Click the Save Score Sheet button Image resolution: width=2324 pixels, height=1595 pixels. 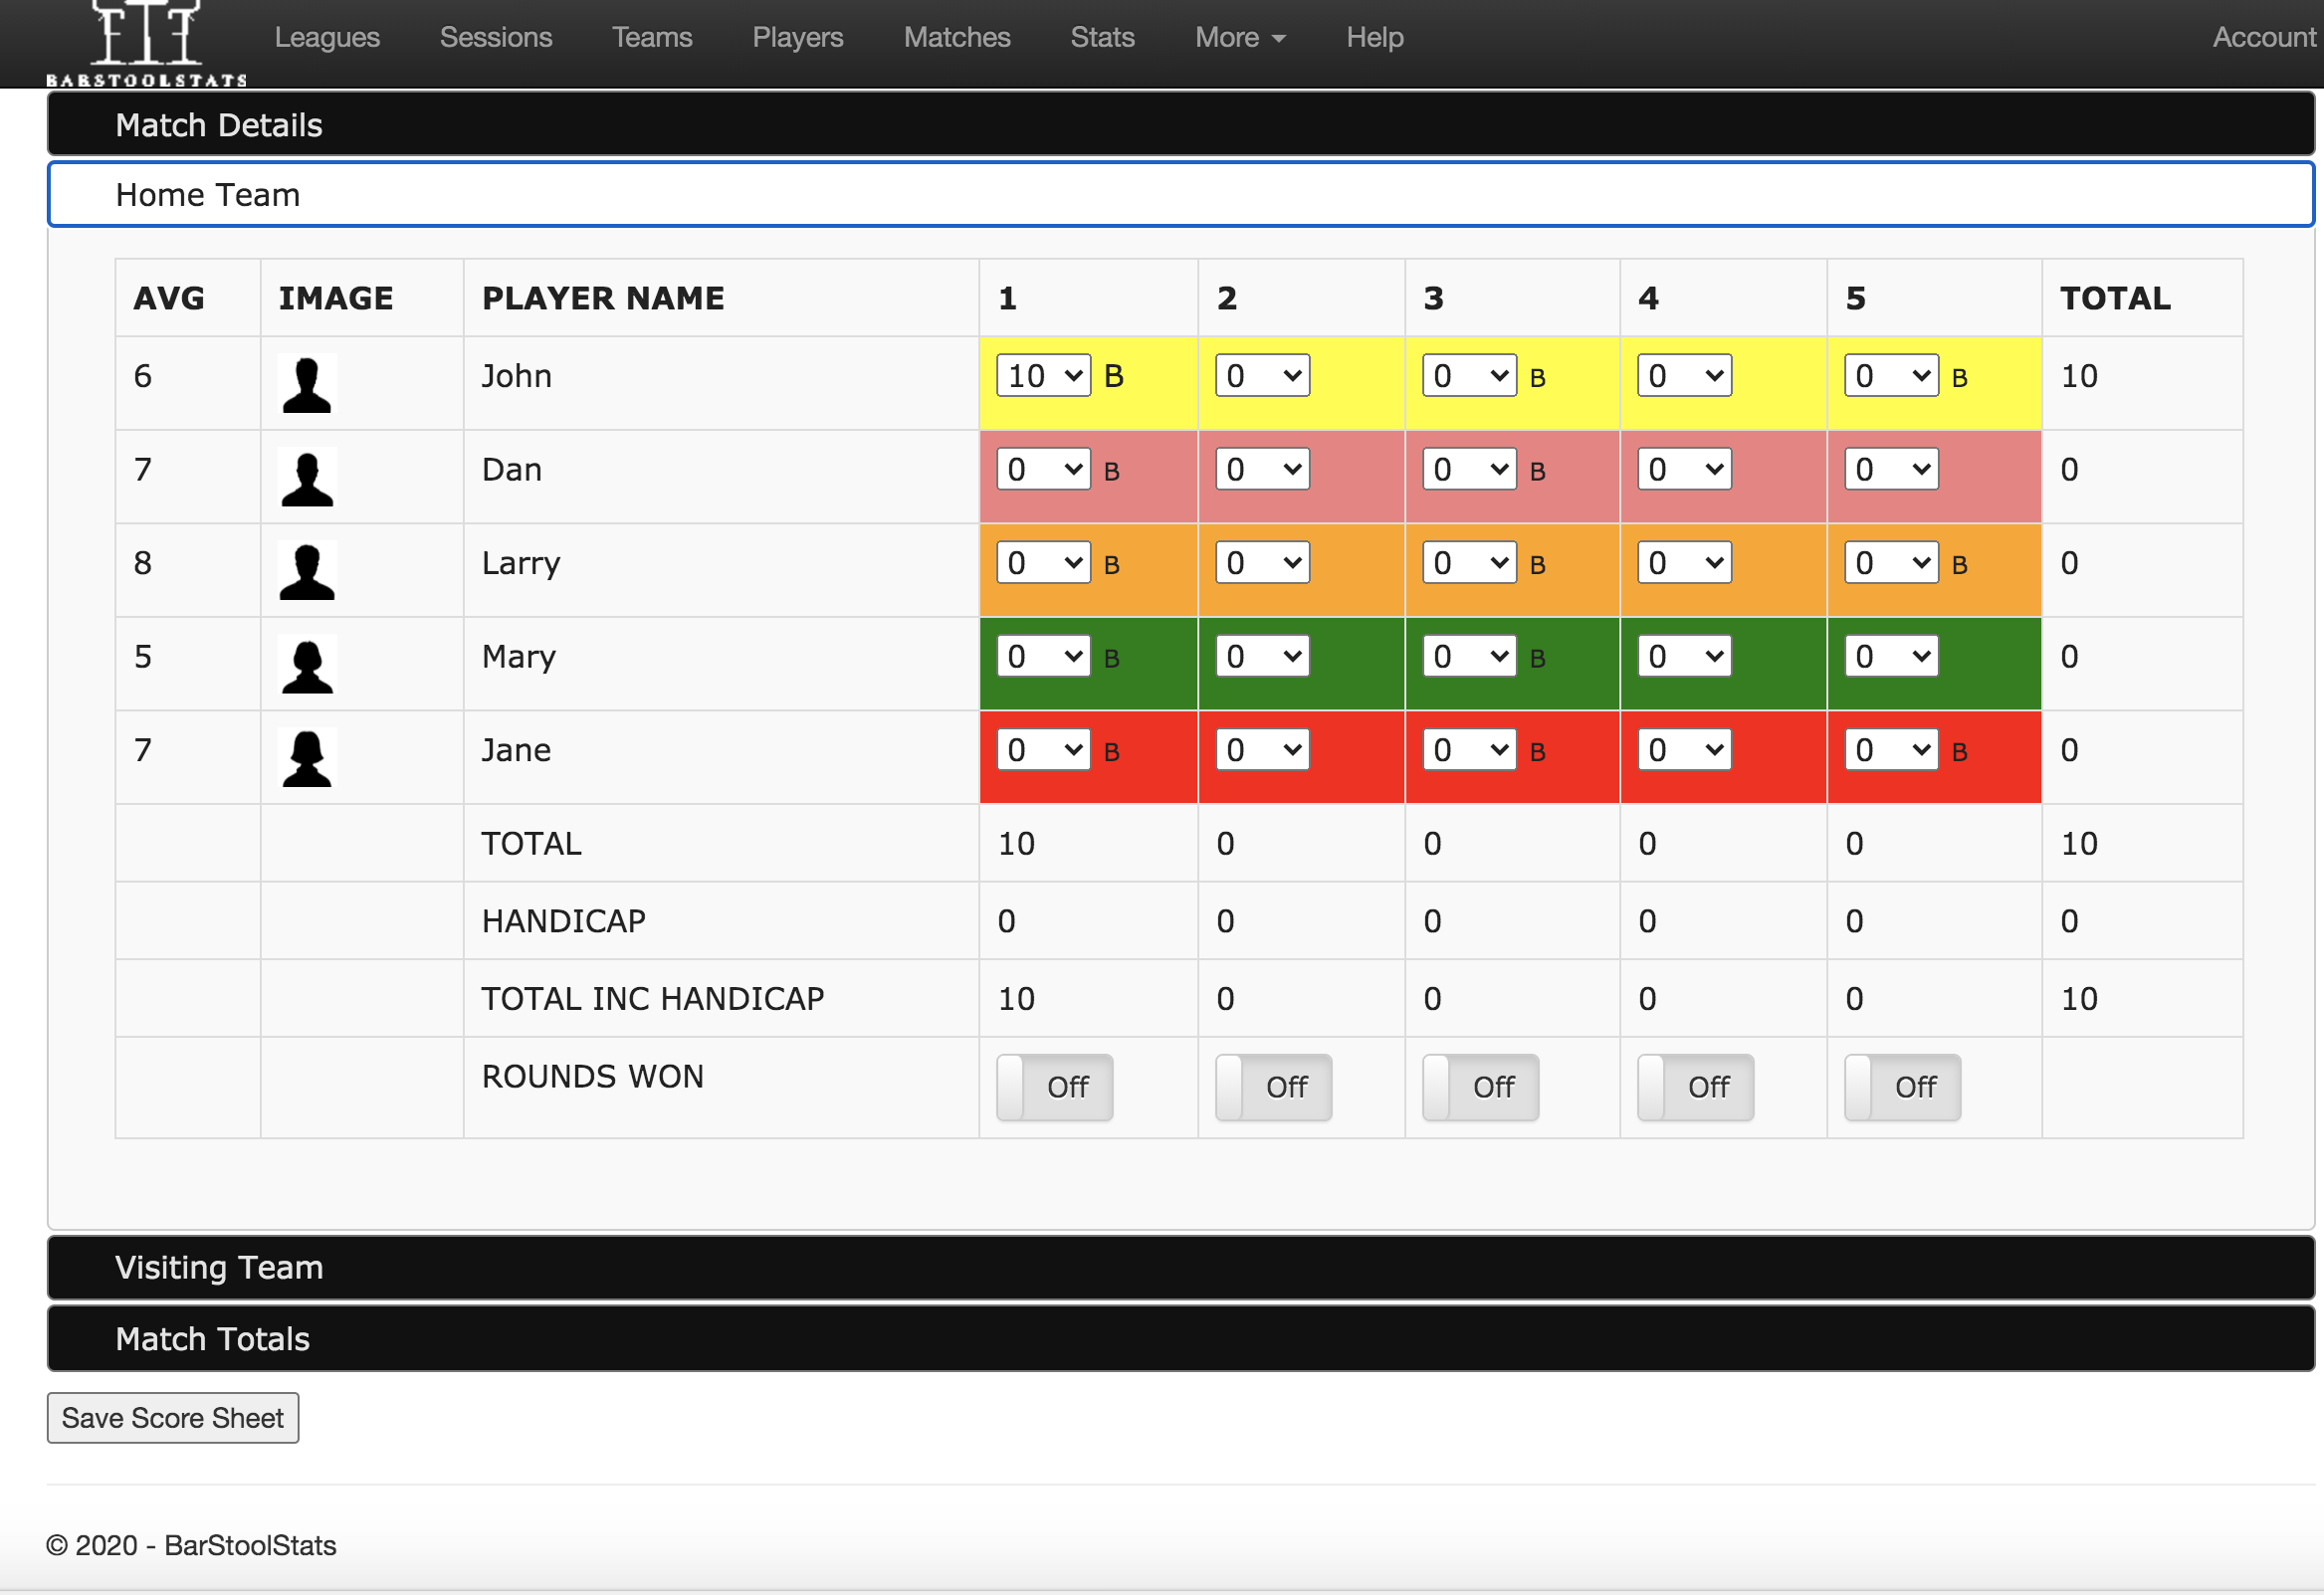pos(172,1417)
